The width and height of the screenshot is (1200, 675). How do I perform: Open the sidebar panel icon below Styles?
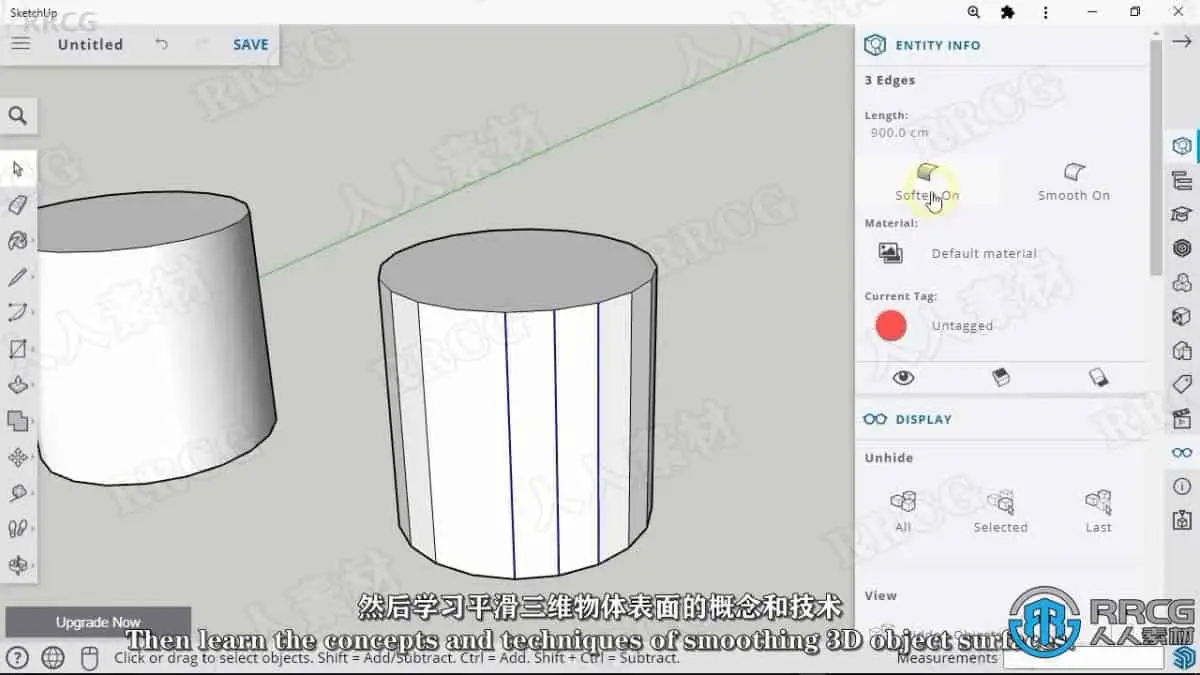click(x=1182, y=350)
